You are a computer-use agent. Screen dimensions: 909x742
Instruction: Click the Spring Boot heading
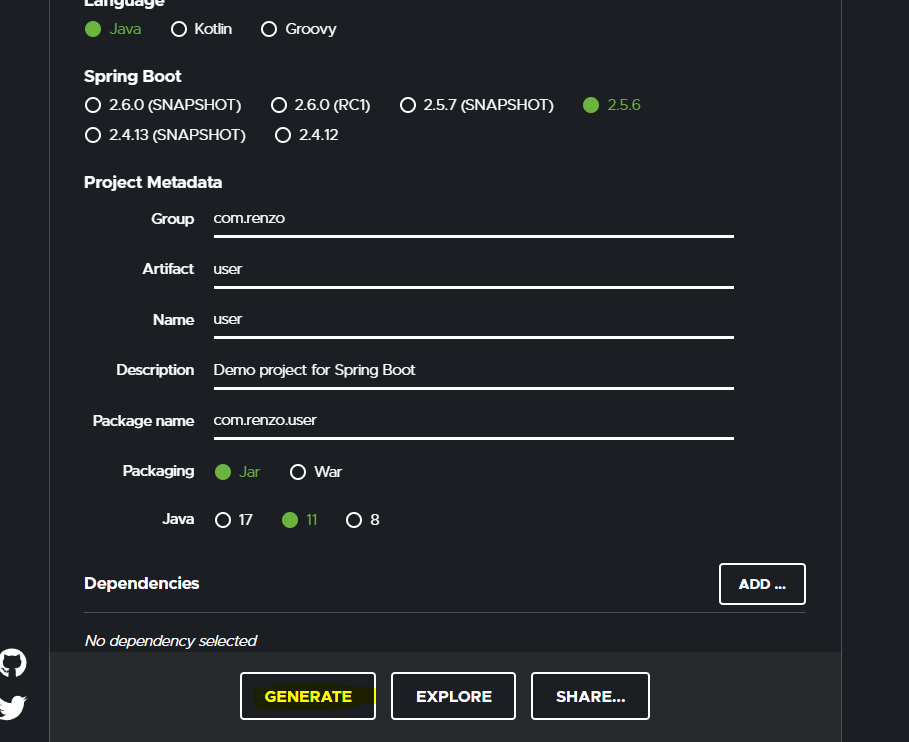pyautogui.click(x=133, y=77)
